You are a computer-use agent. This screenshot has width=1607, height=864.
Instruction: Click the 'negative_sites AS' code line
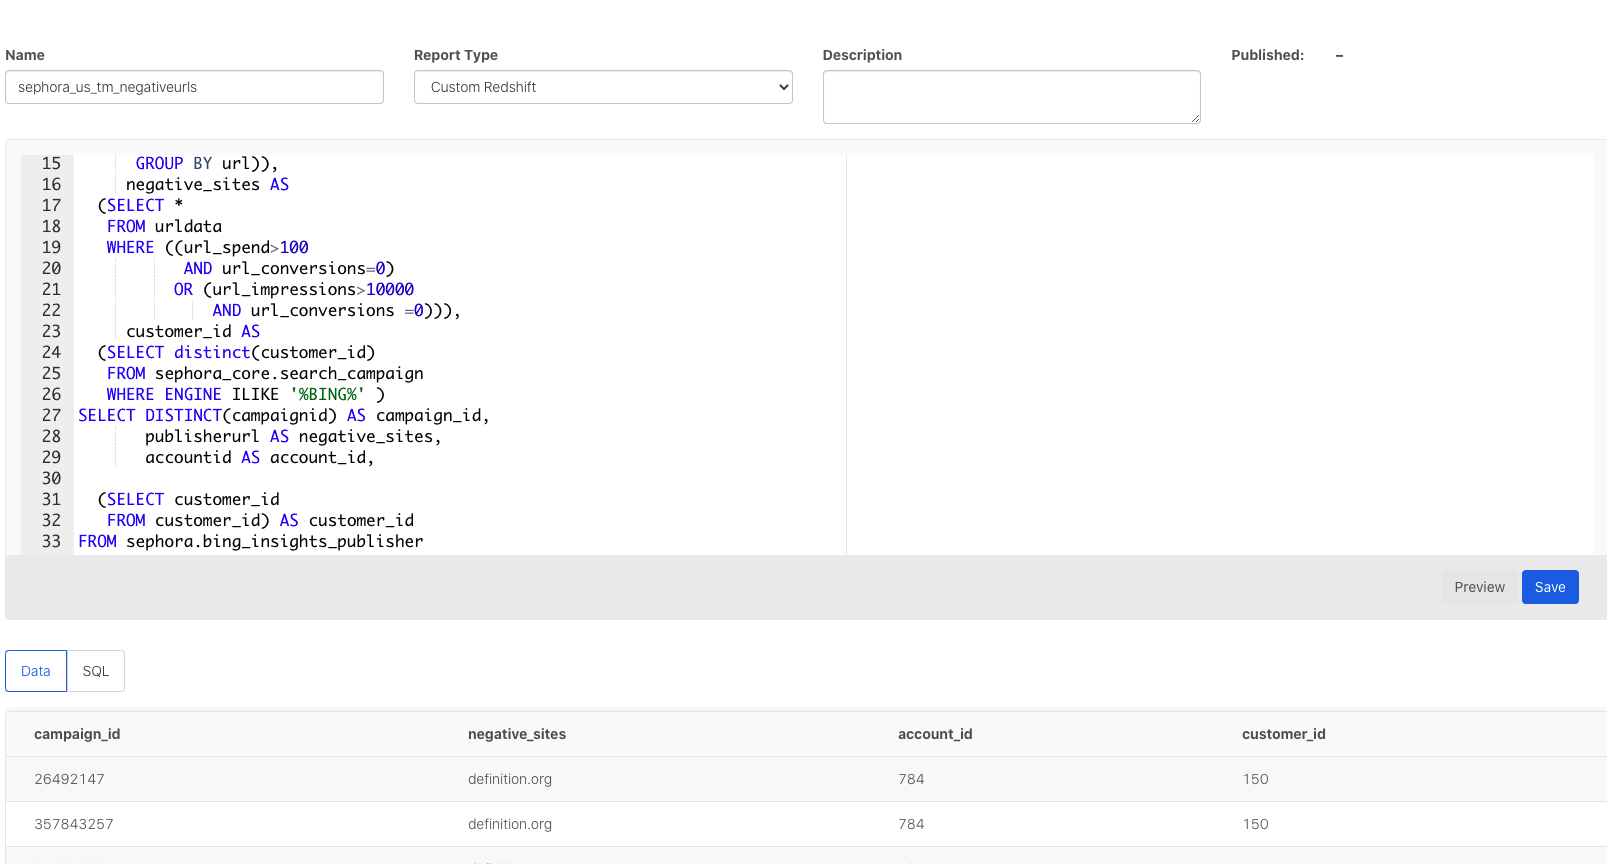[207, 184]
